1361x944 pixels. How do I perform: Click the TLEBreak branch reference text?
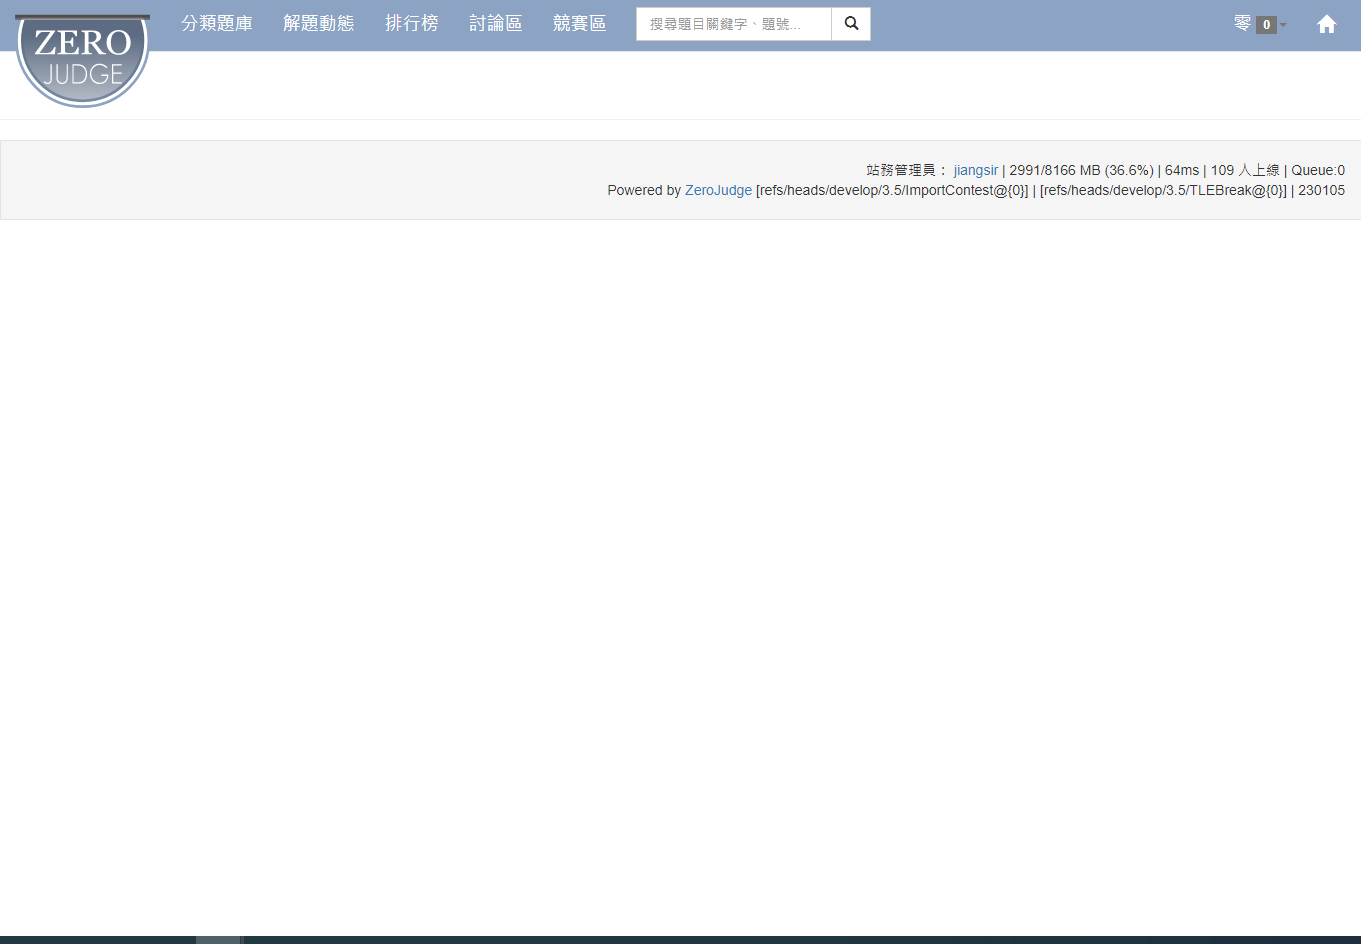(x=1163, y=190)
